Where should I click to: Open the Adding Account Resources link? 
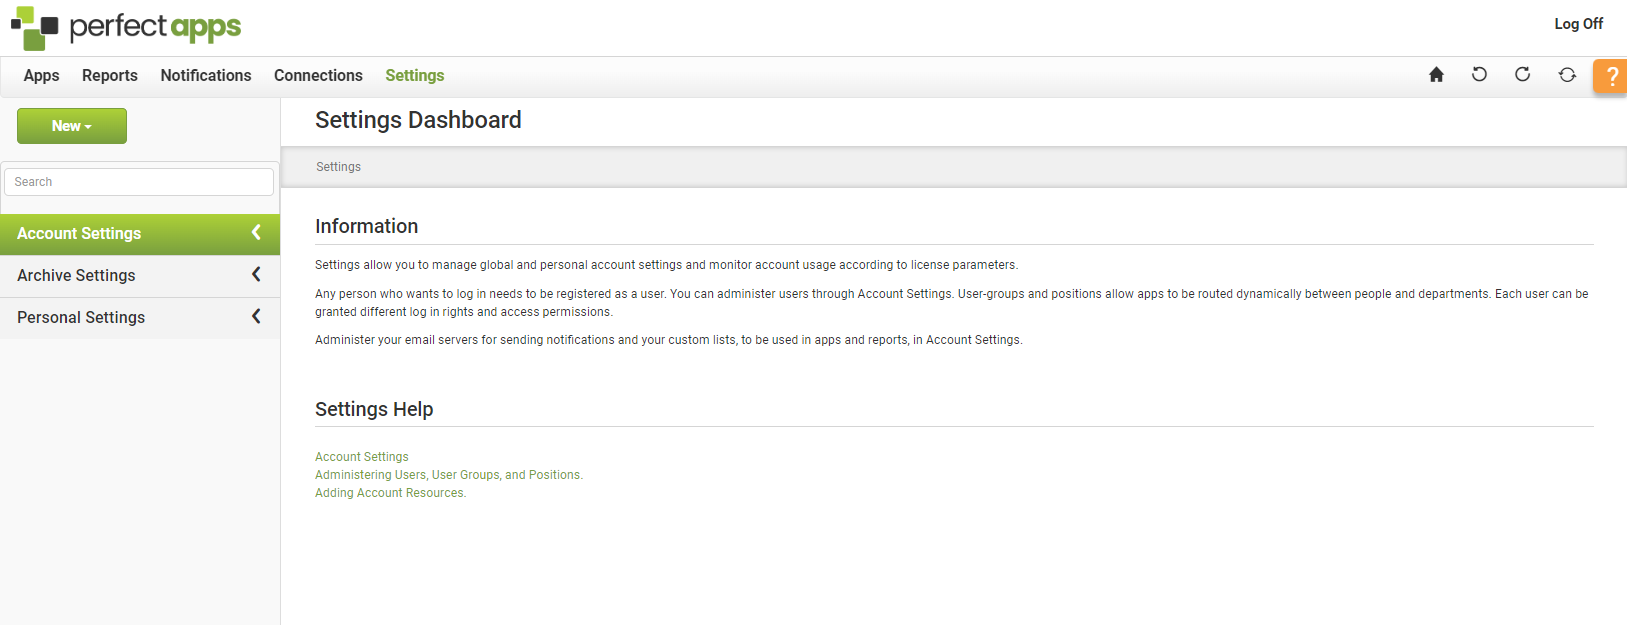(390, 493)
